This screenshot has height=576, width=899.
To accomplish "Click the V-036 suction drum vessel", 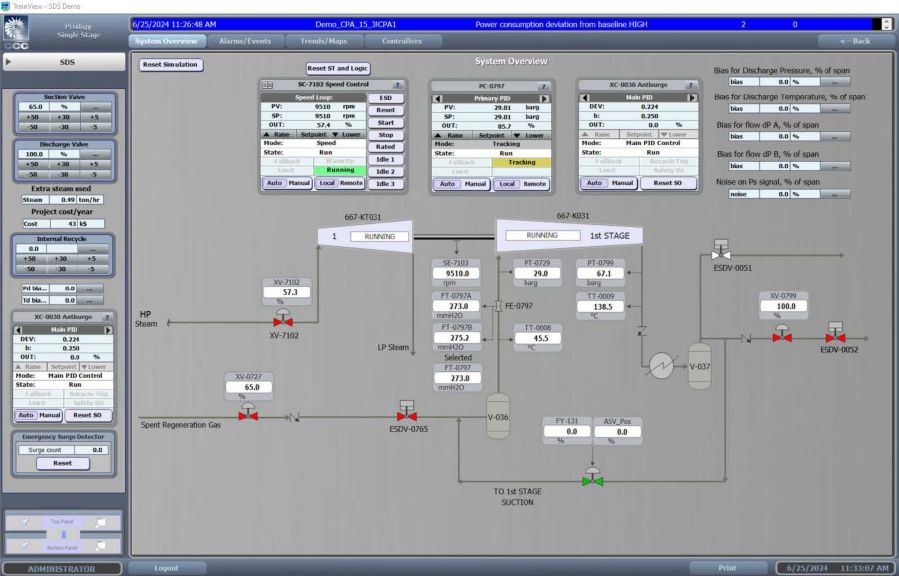I will tap(498, 416).
